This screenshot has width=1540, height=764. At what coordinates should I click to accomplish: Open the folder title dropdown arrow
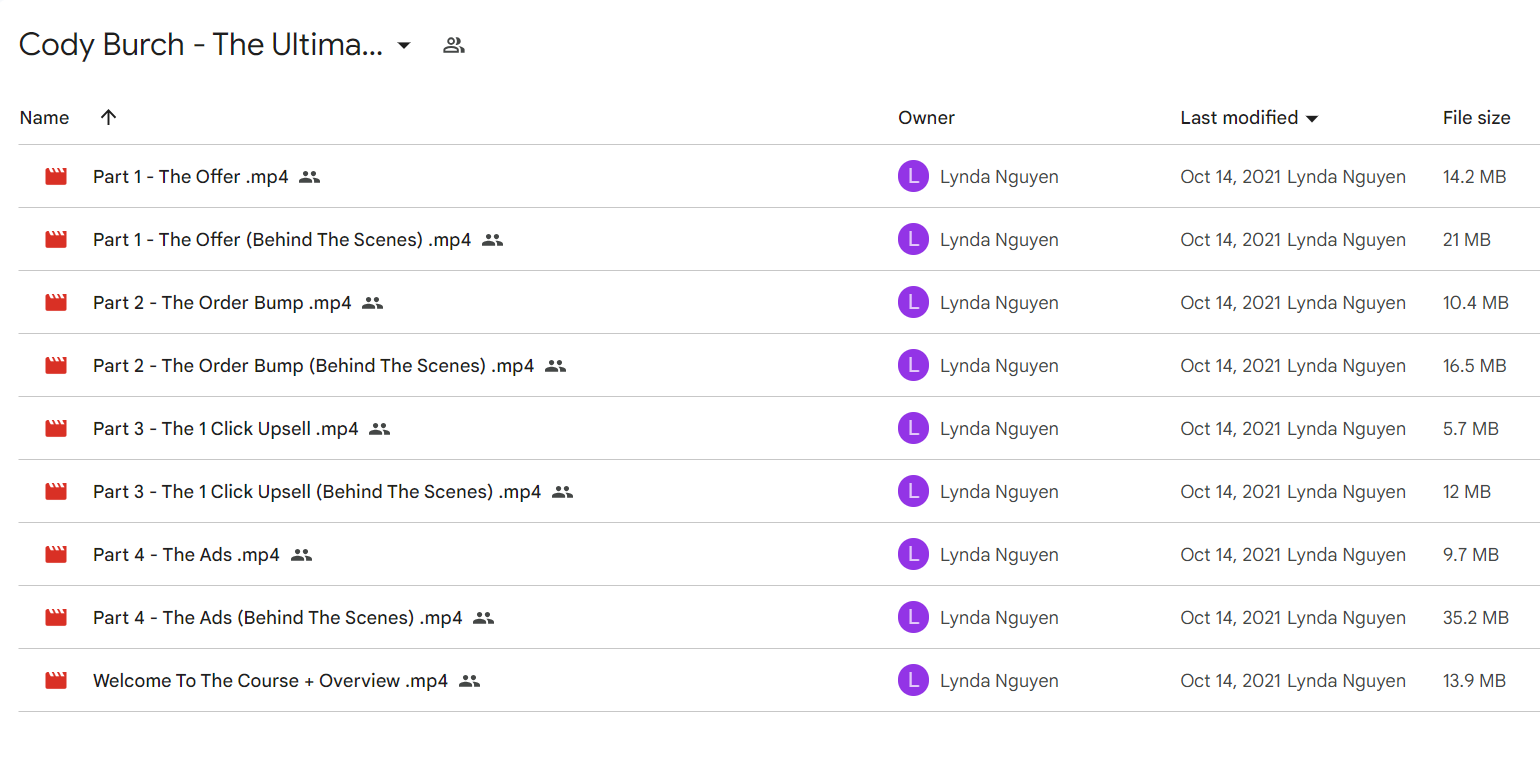pyautogui.click(x=404, y=45)
